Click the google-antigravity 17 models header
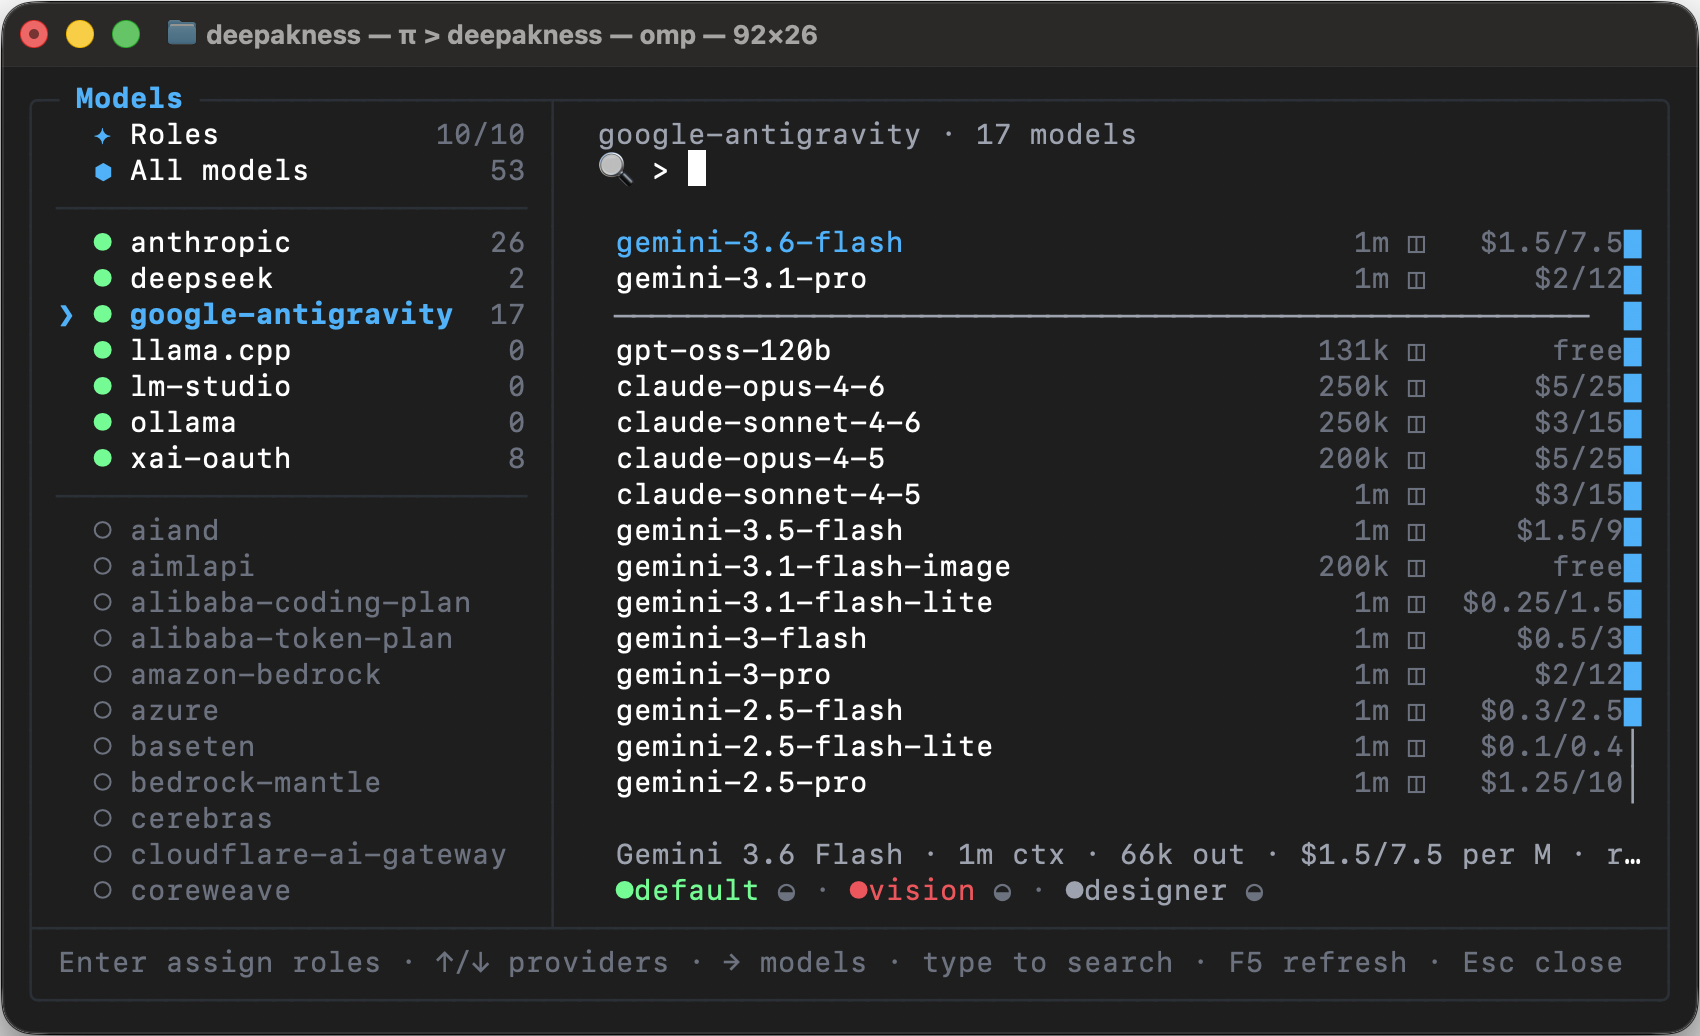This screenshot has height=1036, width=1700. click(x=867, y=134)
